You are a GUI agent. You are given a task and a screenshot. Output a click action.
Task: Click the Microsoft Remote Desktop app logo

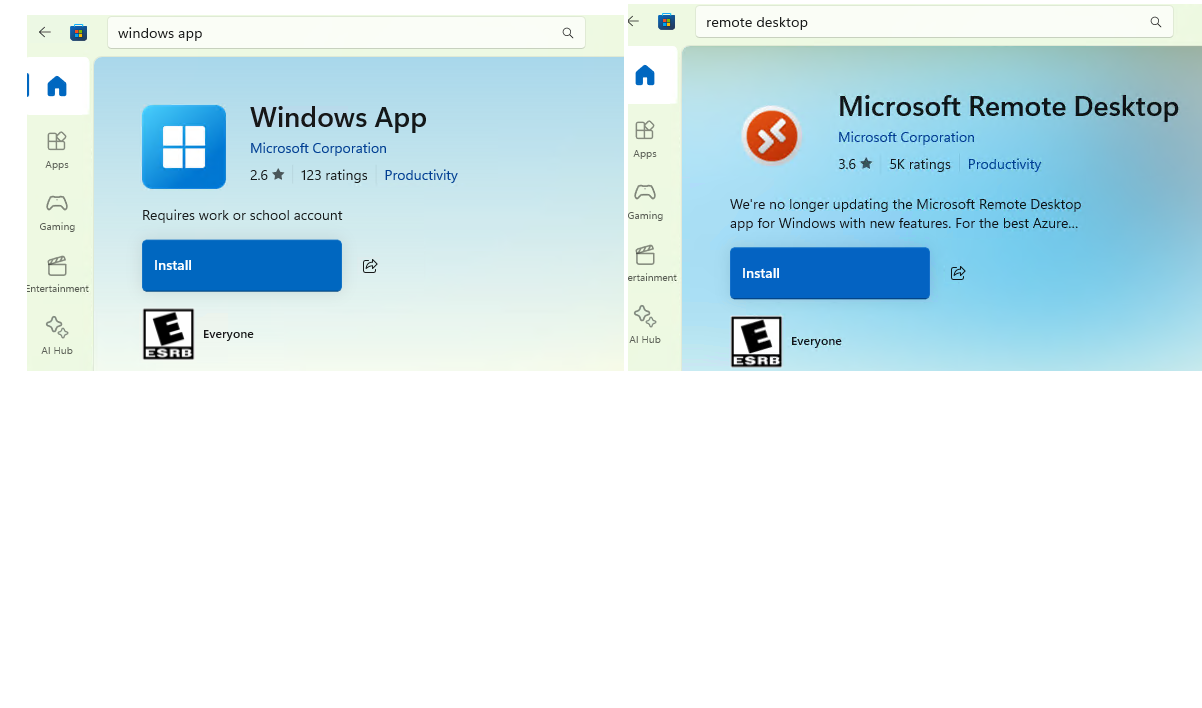(x=772, y=135)
